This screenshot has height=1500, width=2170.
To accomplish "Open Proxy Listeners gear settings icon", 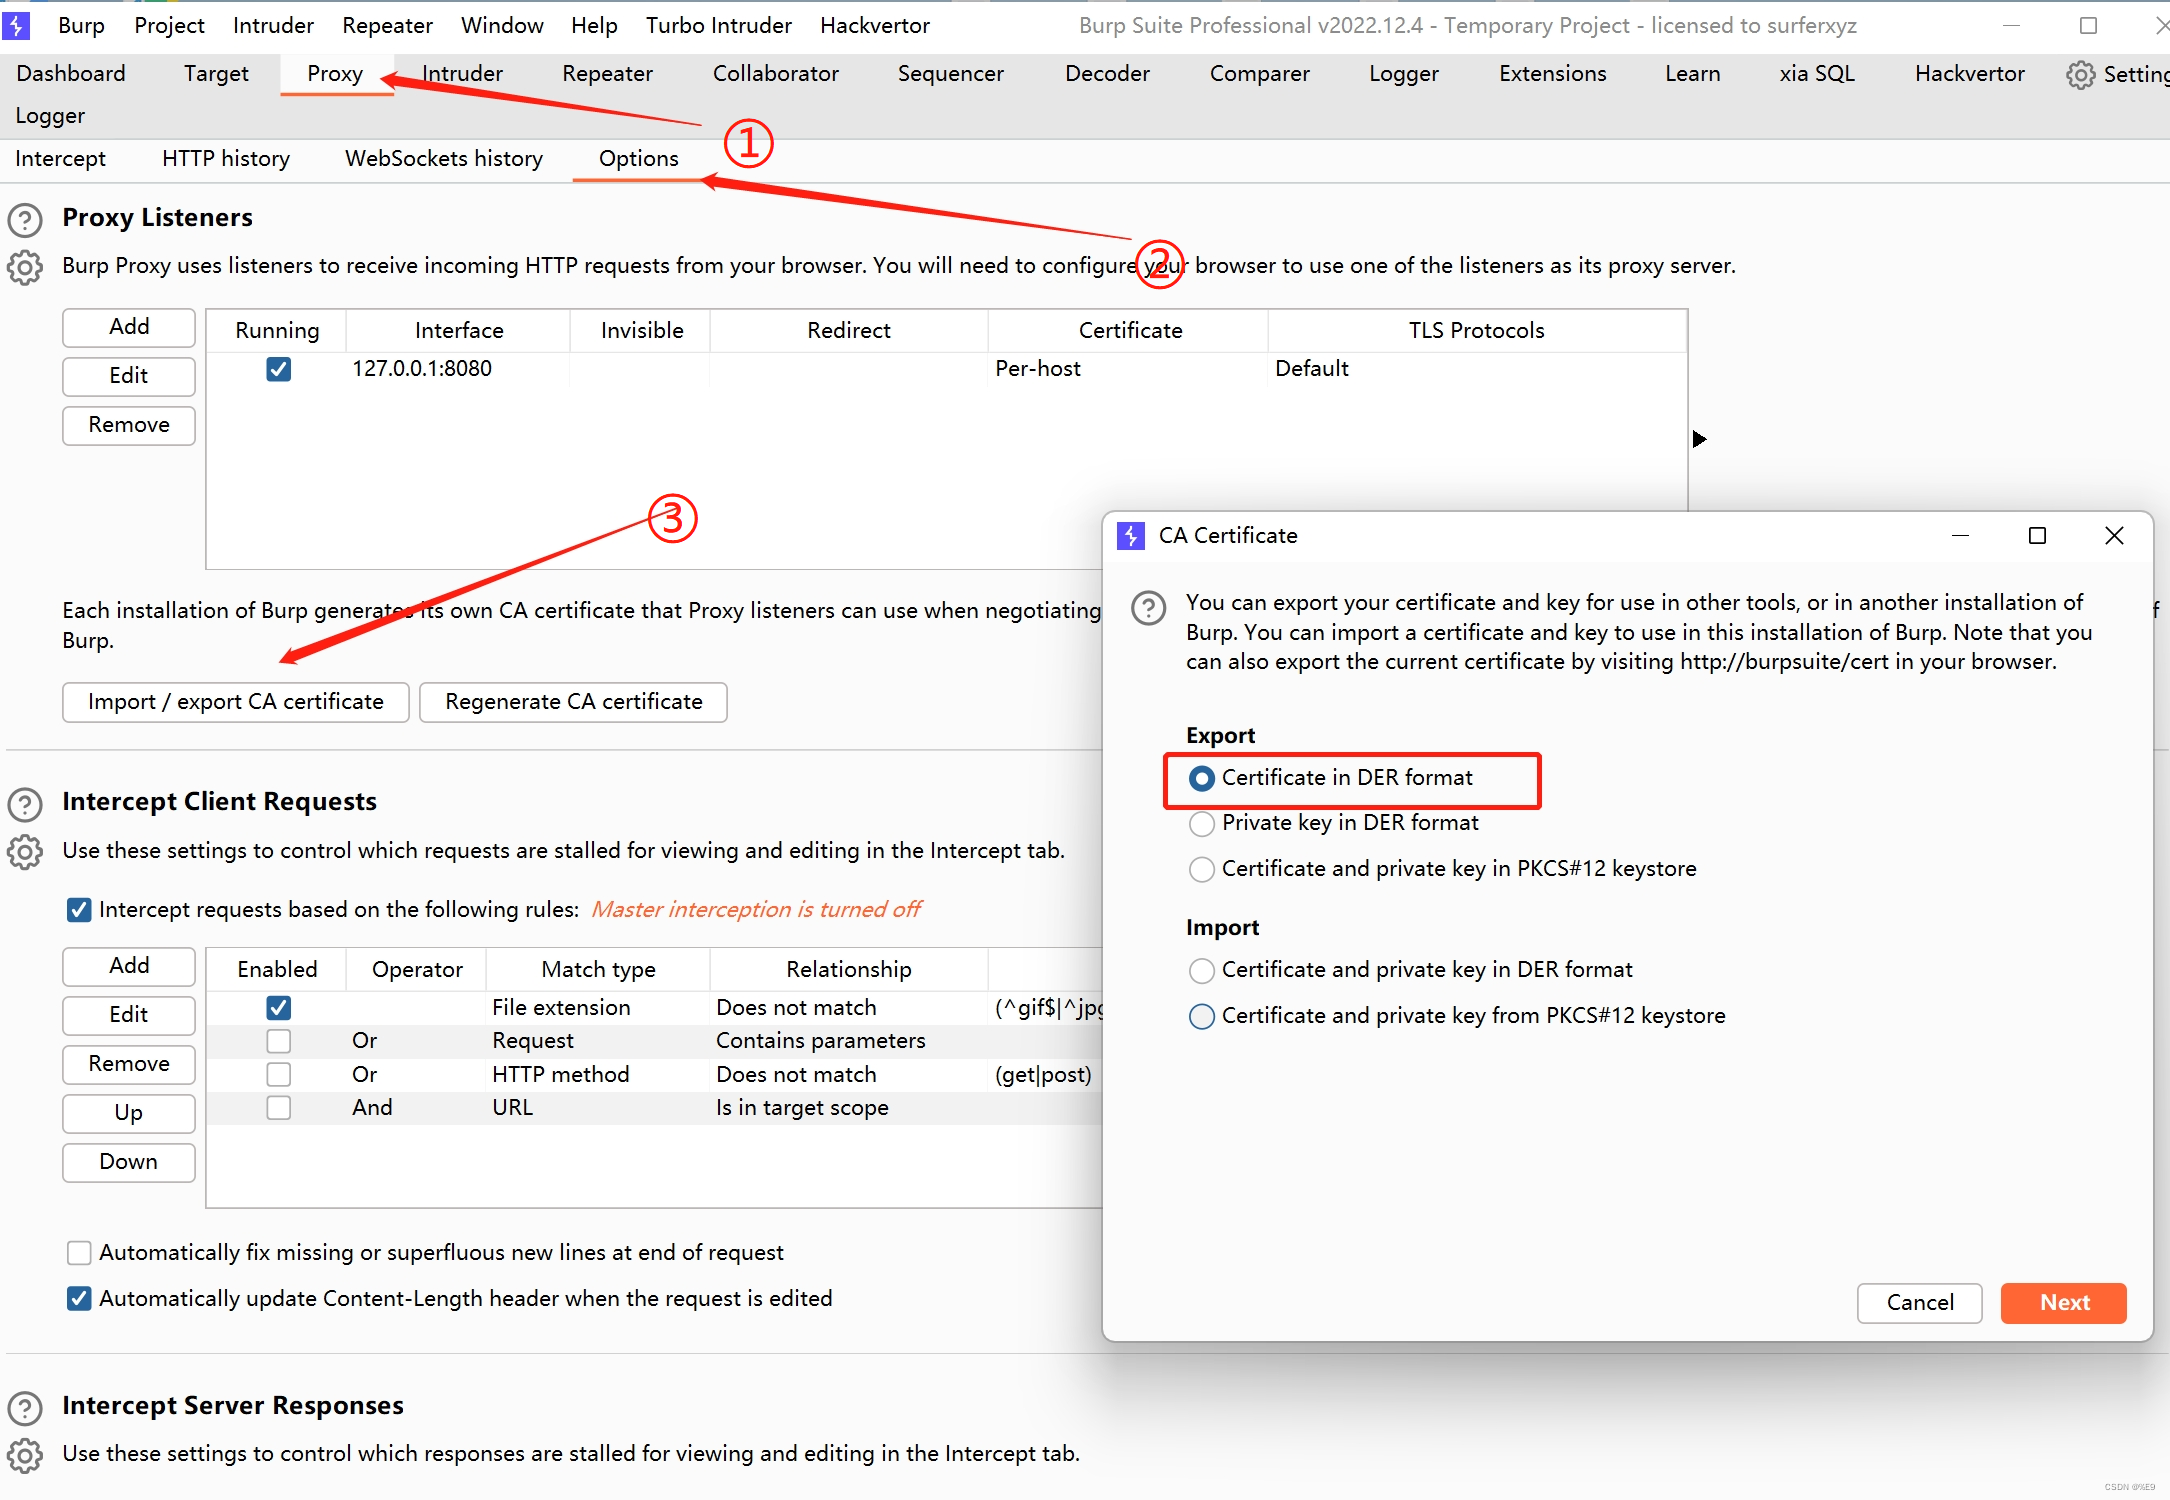I will 25,267.
